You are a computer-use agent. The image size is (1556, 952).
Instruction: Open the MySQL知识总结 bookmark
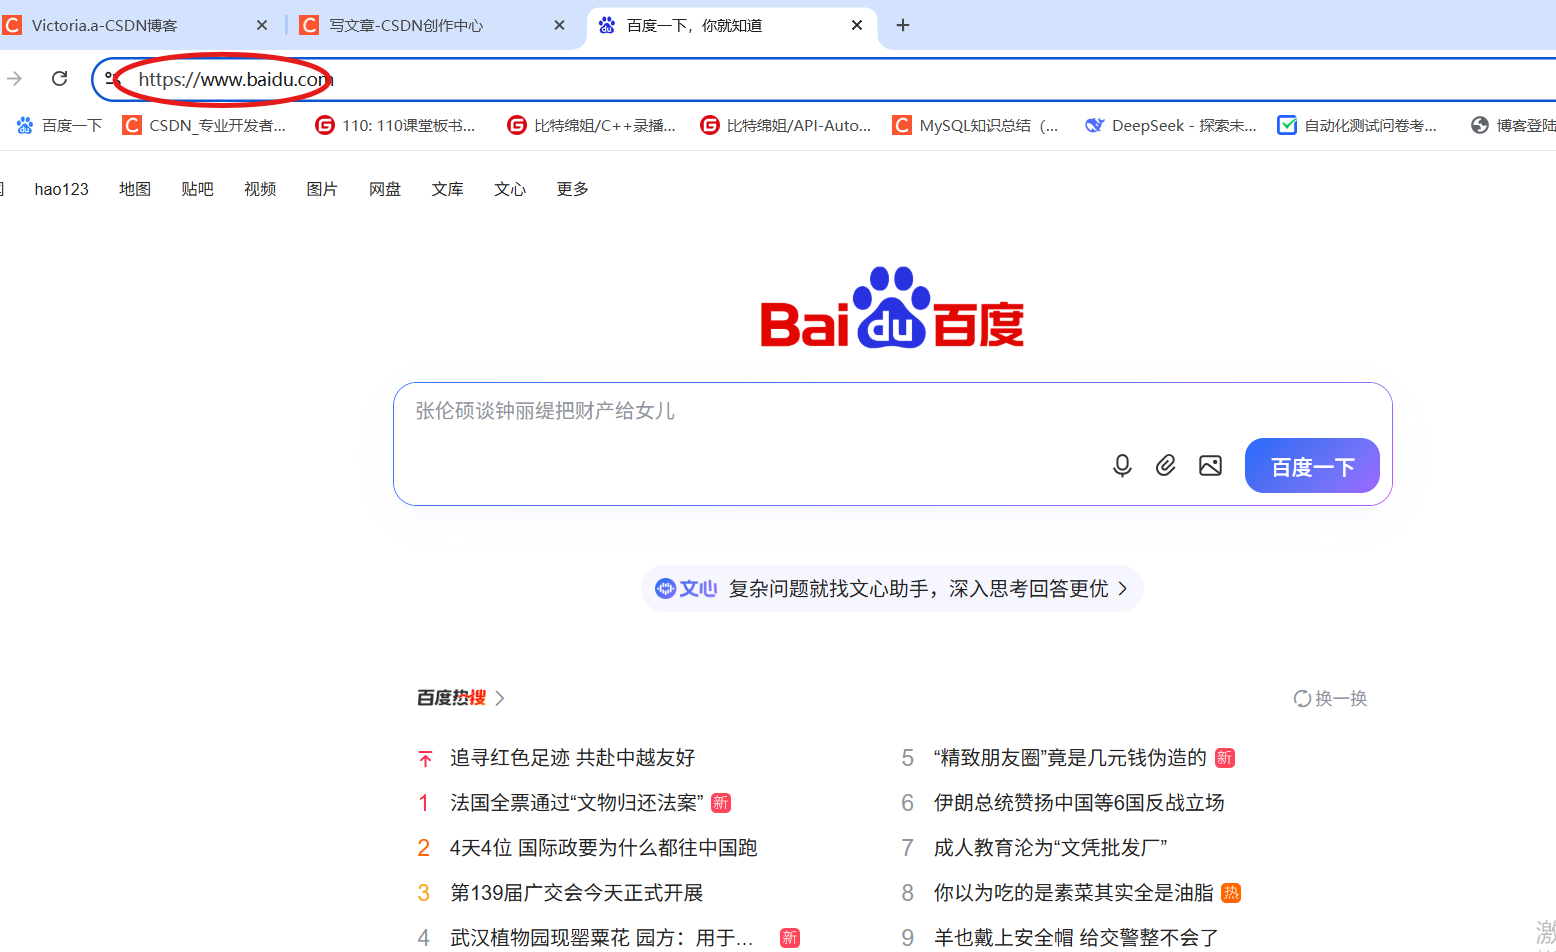coord(976,125)
